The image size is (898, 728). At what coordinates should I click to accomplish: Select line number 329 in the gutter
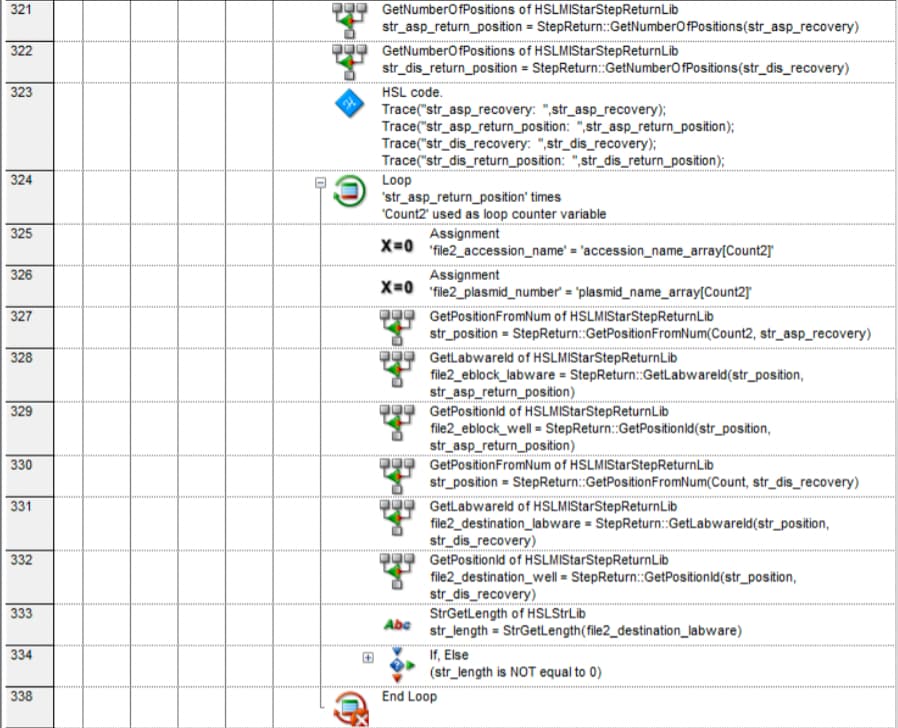click(29, 428)
